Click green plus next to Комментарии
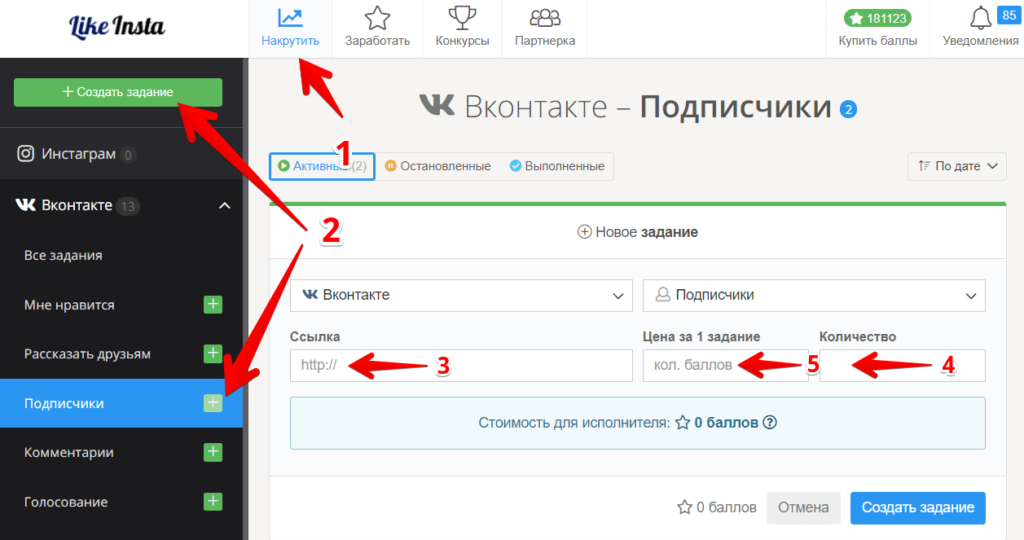 point(213,452)
